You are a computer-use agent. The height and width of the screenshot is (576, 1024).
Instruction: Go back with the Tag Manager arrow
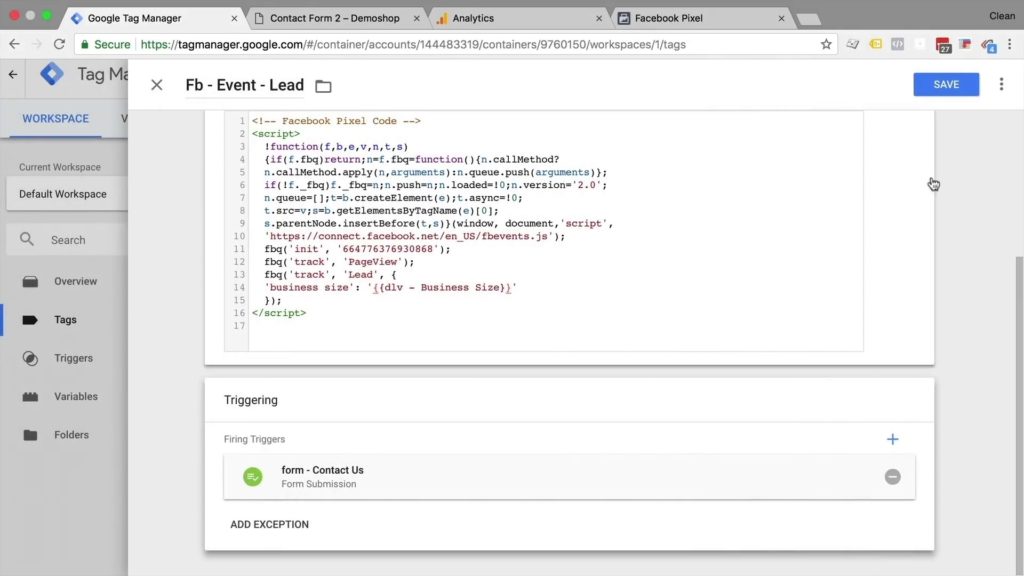coord(13,75)
